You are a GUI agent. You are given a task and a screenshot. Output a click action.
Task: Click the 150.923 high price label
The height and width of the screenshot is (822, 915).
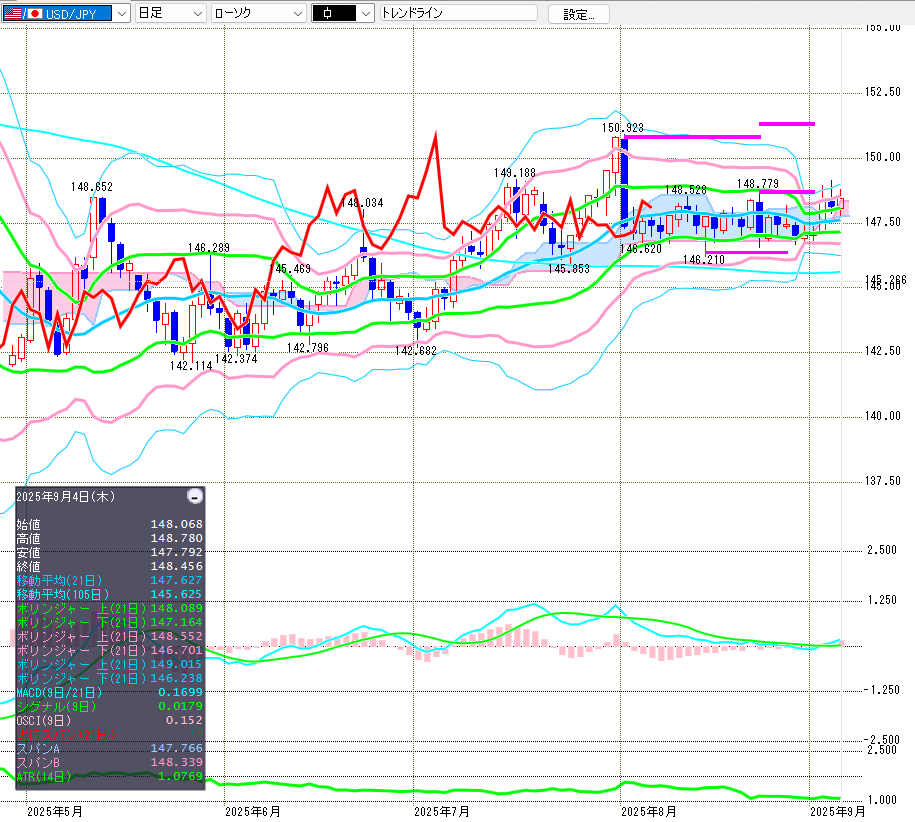623,128
